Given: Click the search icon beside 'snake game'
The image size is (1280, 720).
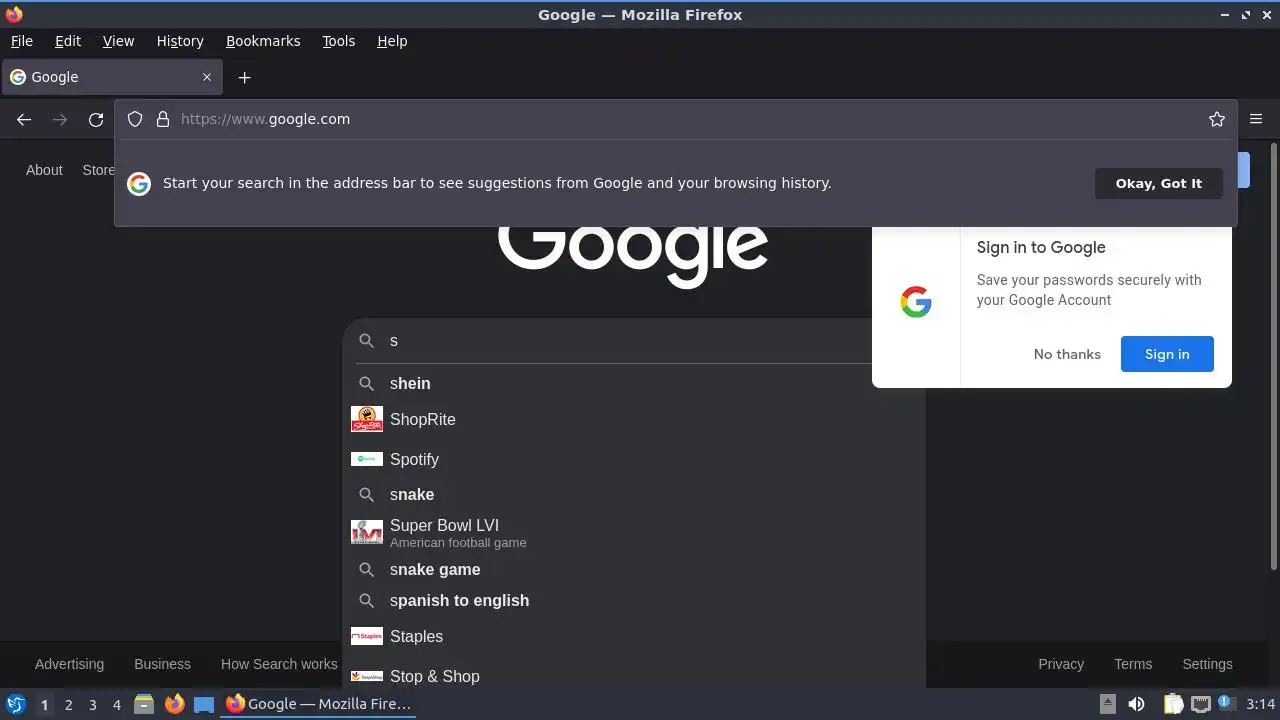Looking at the screenshot, I should (367, 569).
